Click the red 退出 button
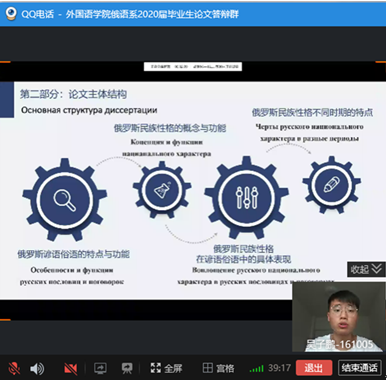387x380 pixels. [x=314, y=368]
